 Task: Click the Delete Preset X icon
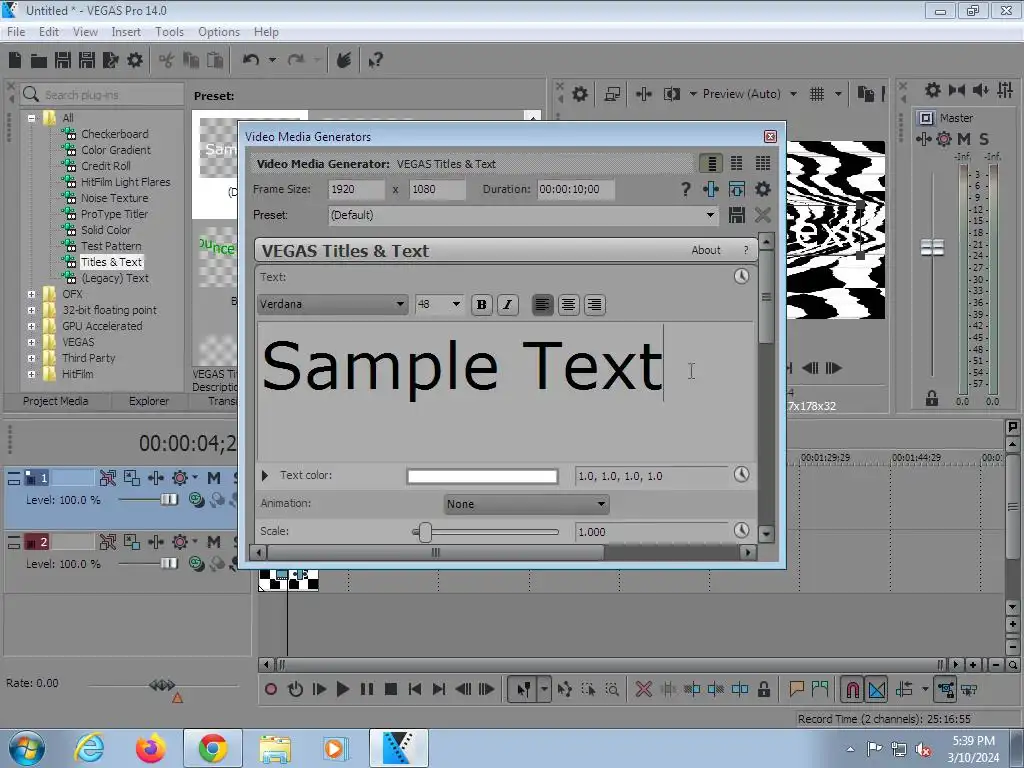(762, 215)
